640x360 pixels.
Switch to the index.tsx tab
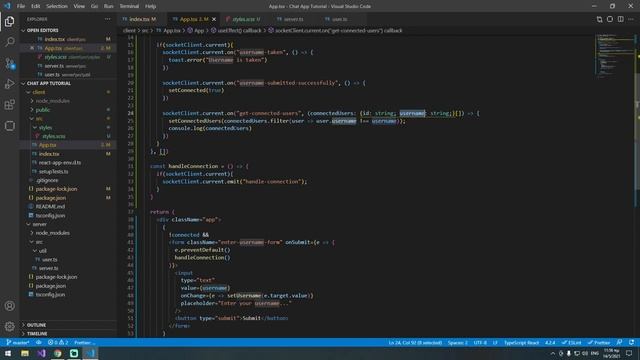point(142,19)
